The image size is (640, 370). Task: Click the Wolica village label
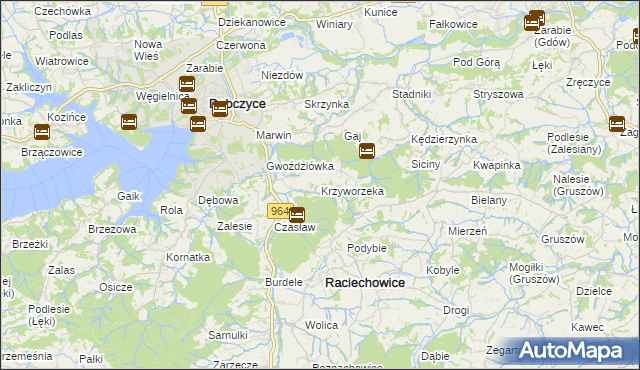[321, 326]
